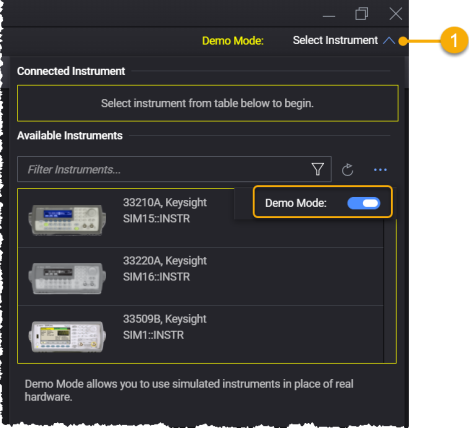
Task: Refresh the available instruments list
Action: (x=347, y=170)
